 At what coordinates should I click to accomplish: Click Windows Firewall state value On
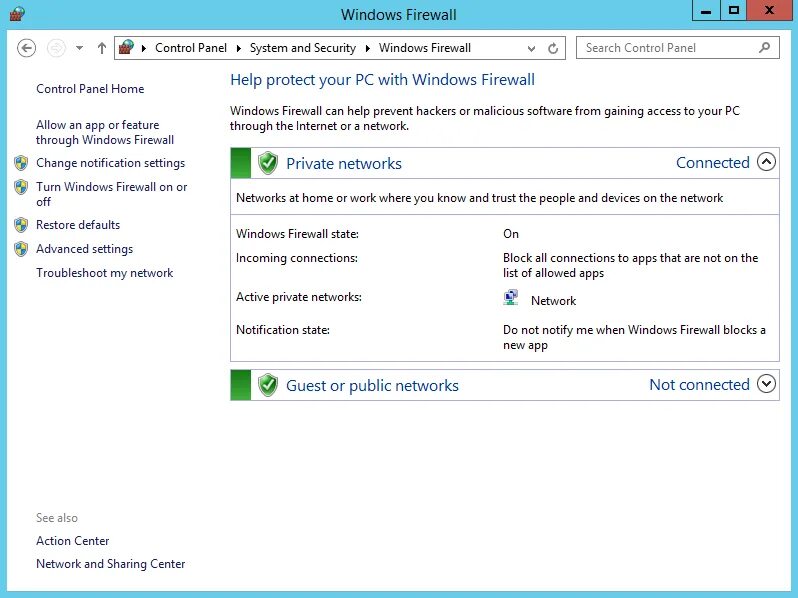(511, 234)
